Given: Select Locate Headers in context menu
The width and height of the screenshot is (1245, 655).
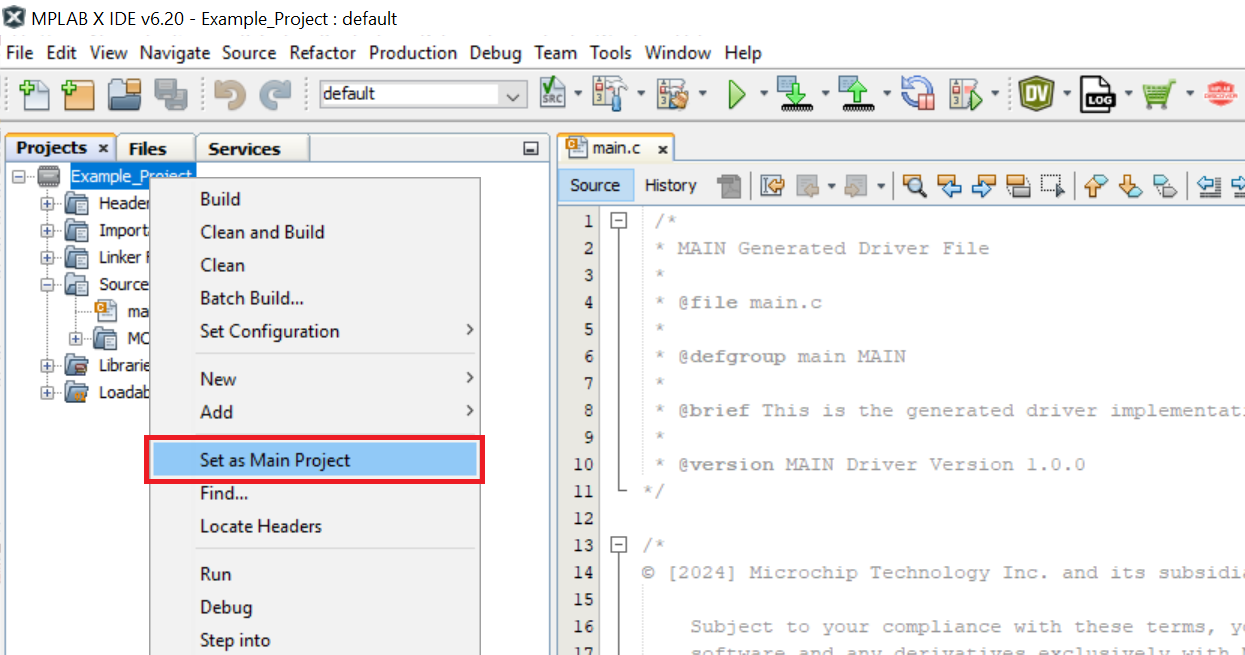Looking at the screenshot, I should point(314,526).
